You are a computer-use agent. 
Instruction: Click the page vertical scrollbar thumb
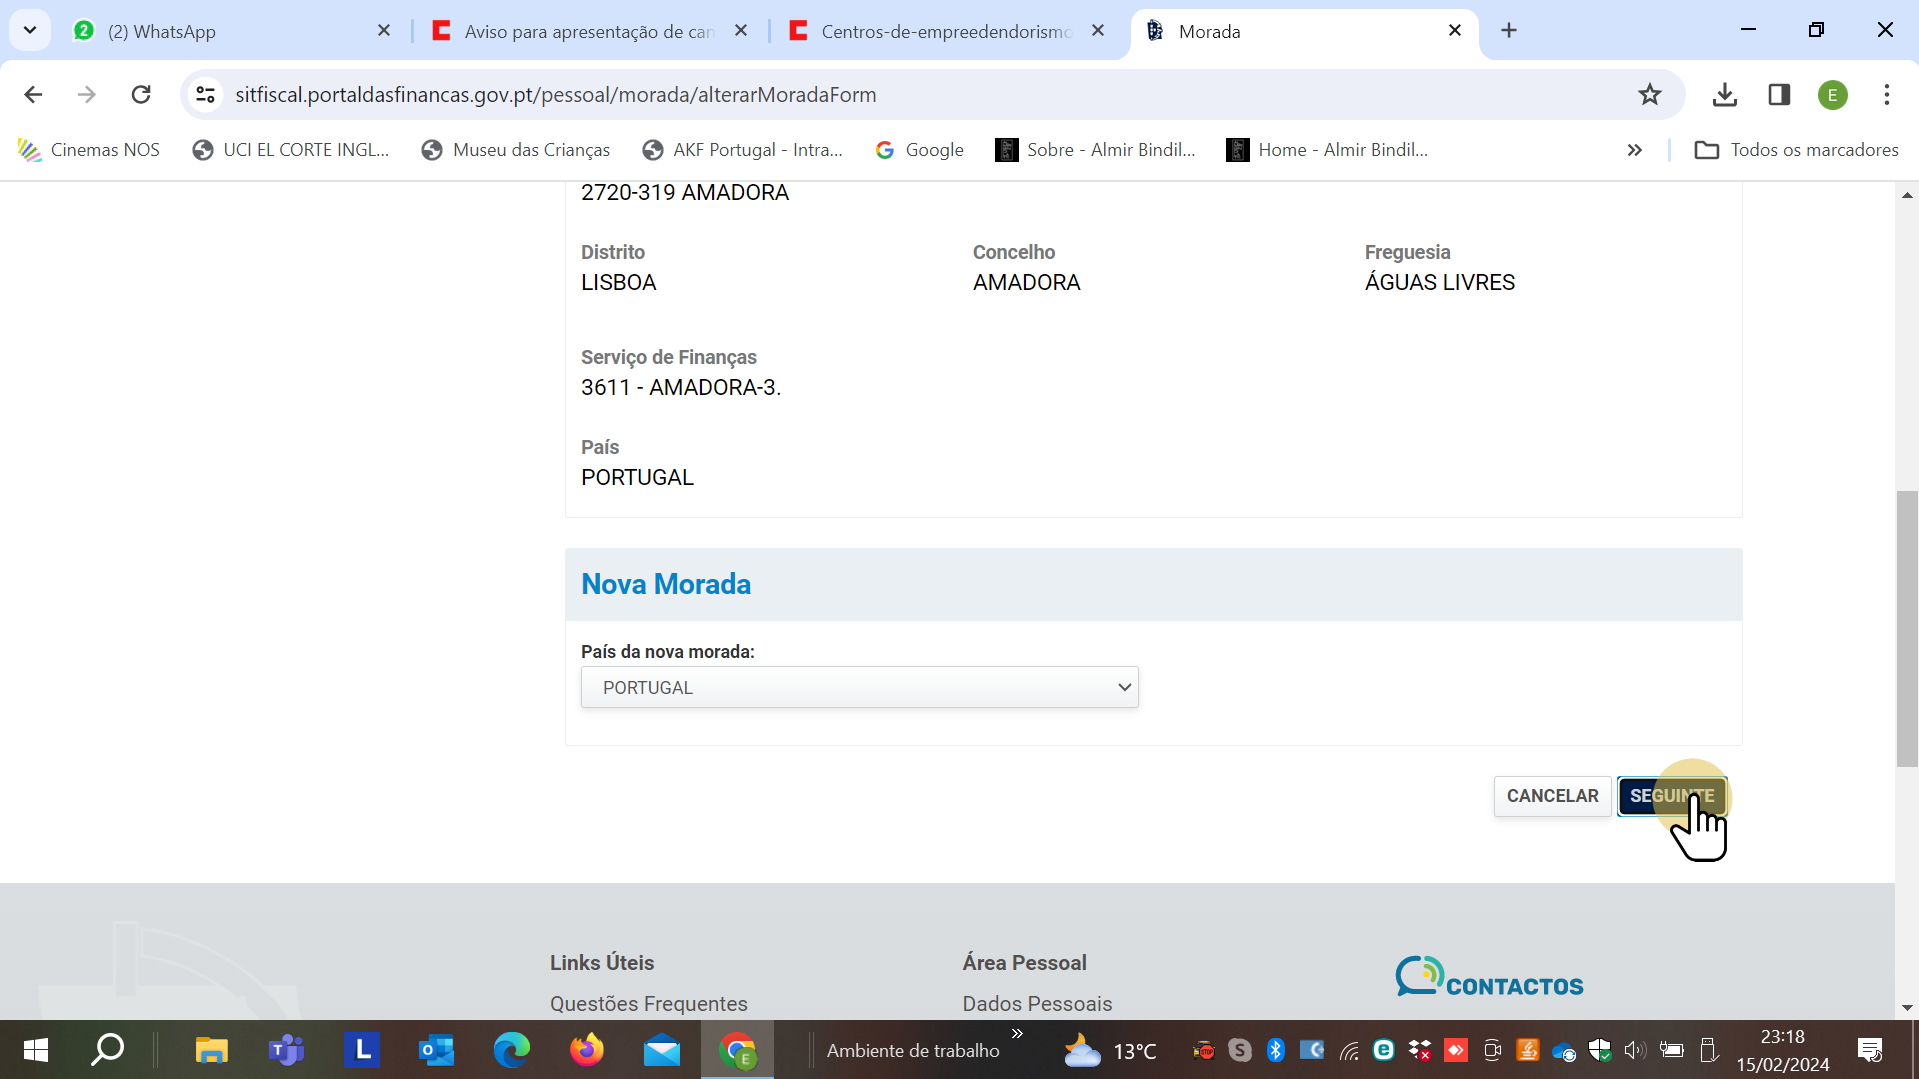tap(1907, 628)
